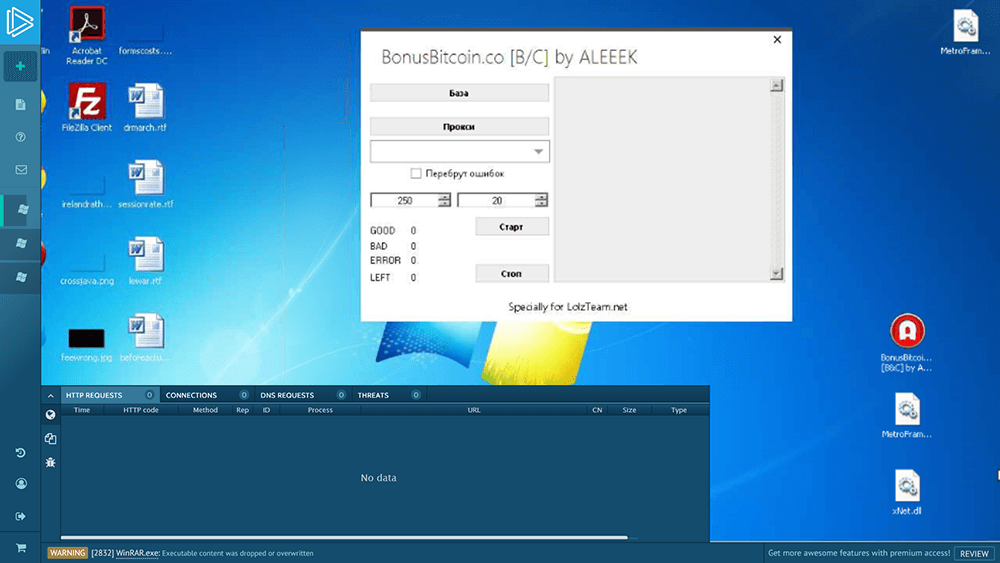This screenshot has height=563, width=1000.
Task: Open the combo box below Прокси
Action: tap(459, 152)
